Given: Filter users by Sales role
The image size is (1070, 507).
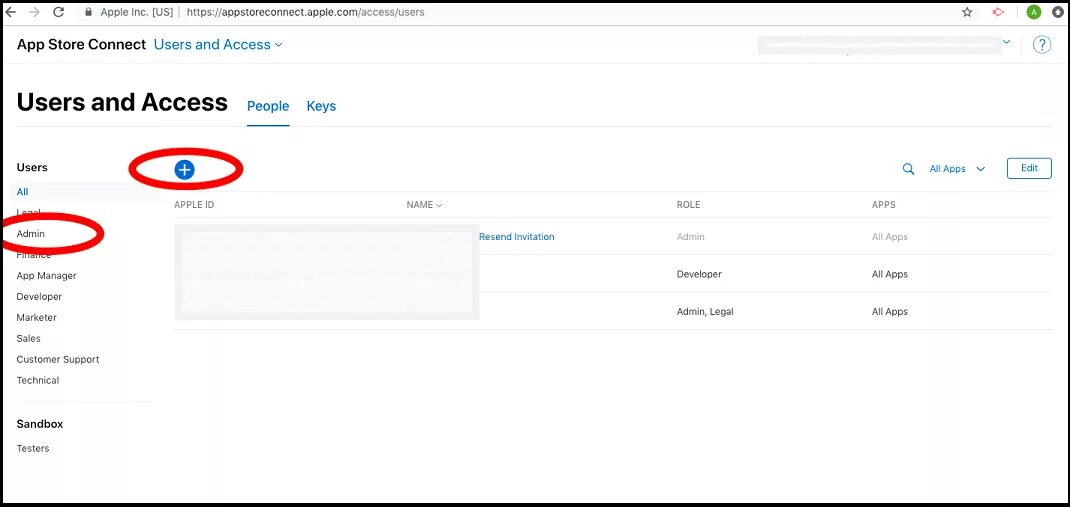Looking at the screenshot, I should point(29,338).
